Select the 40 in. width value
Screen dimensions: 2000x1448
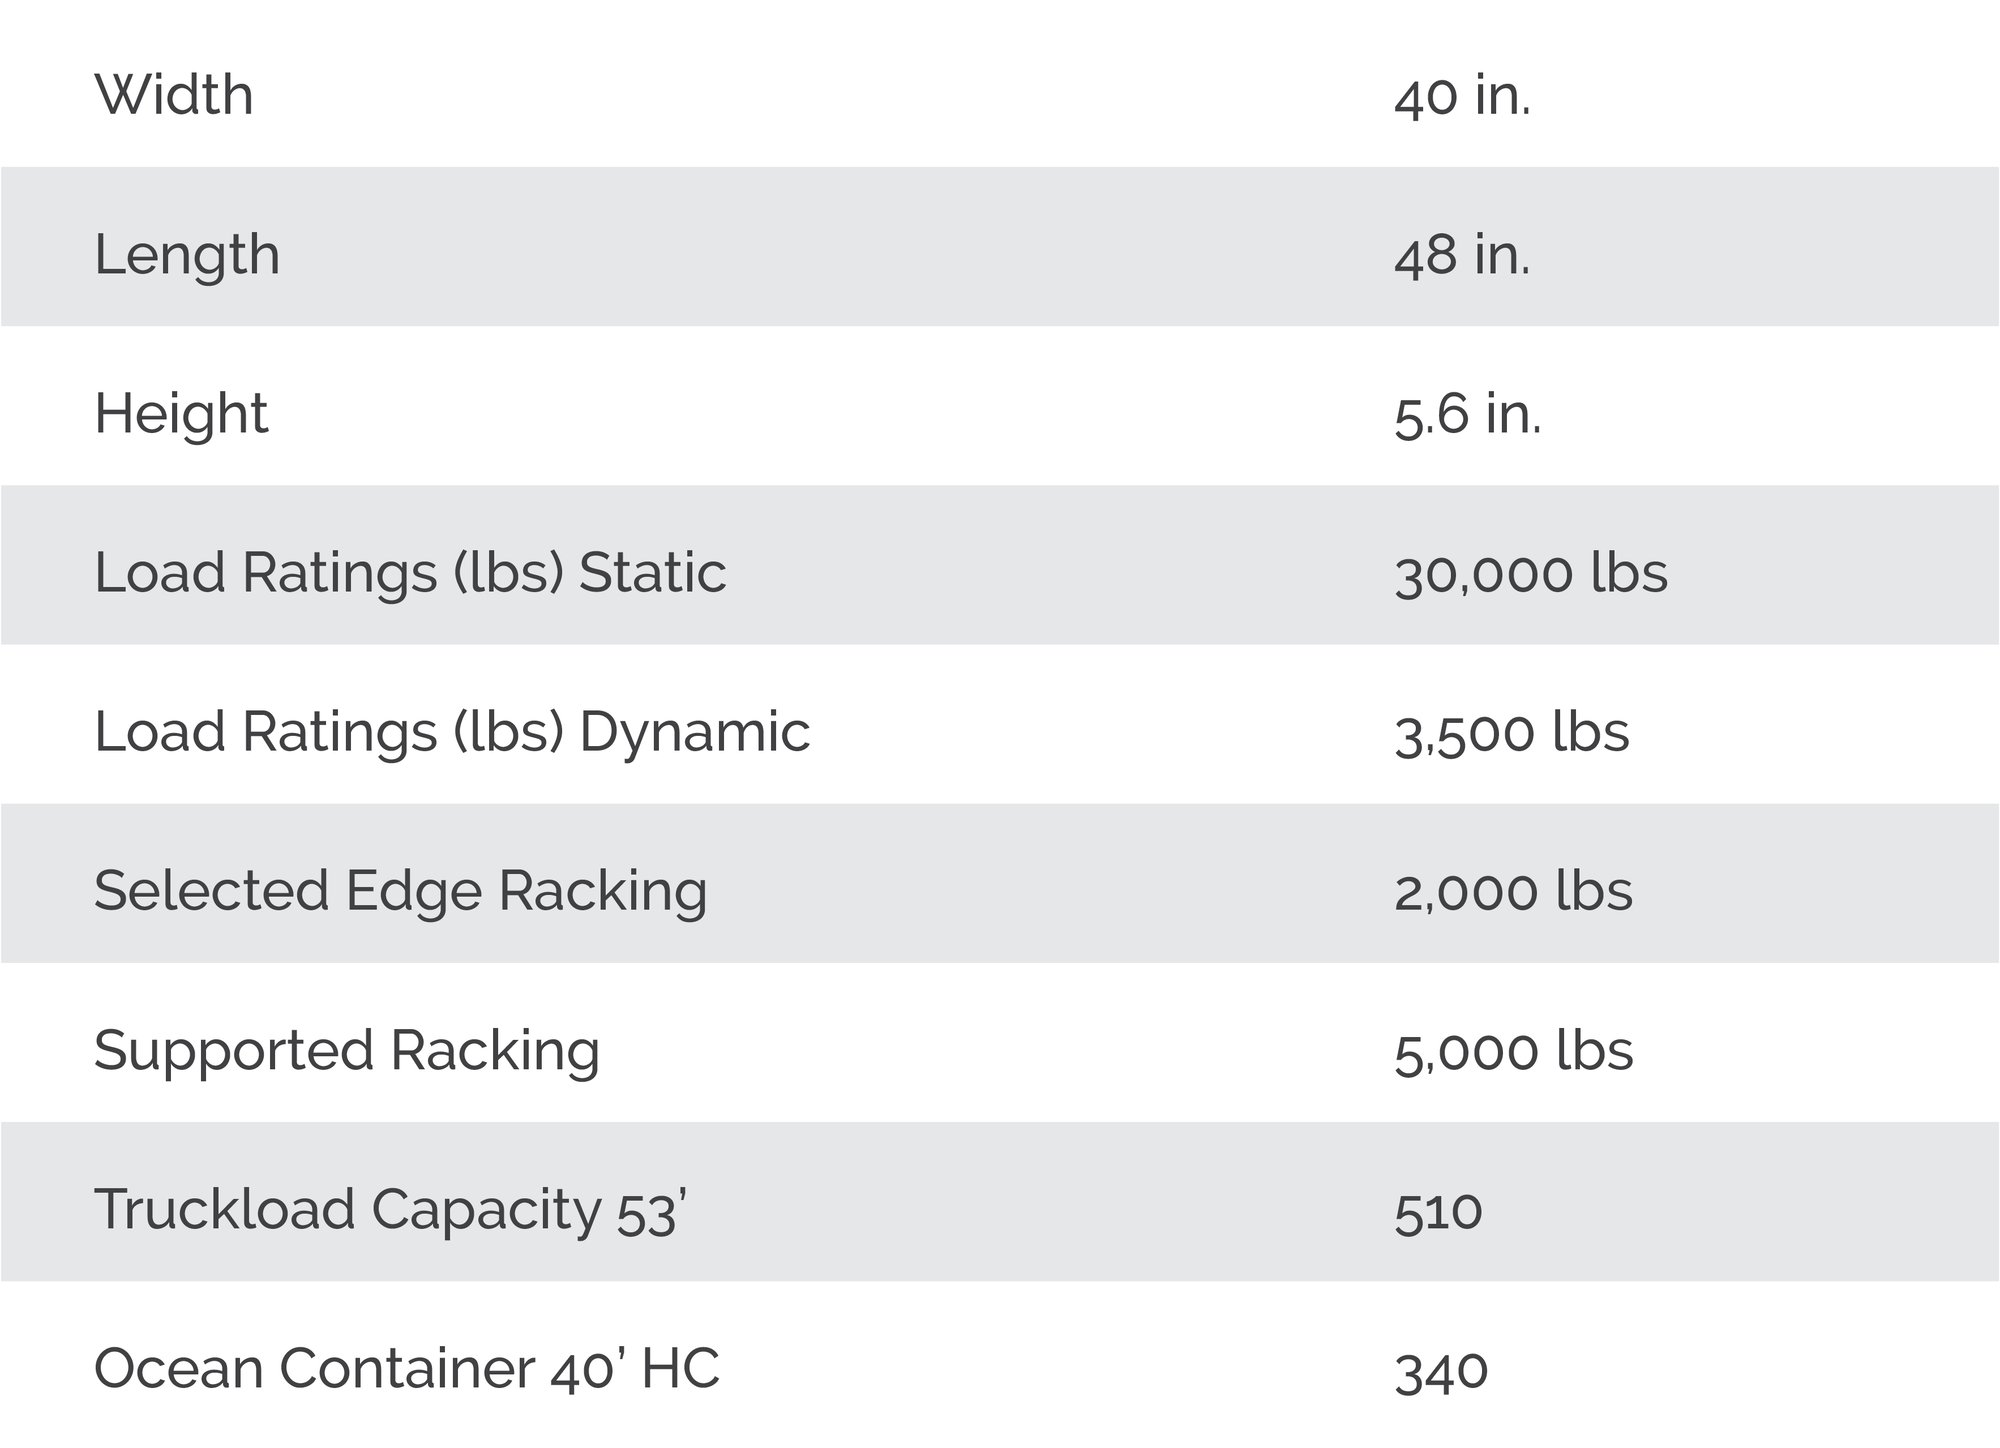point(1462,96)
